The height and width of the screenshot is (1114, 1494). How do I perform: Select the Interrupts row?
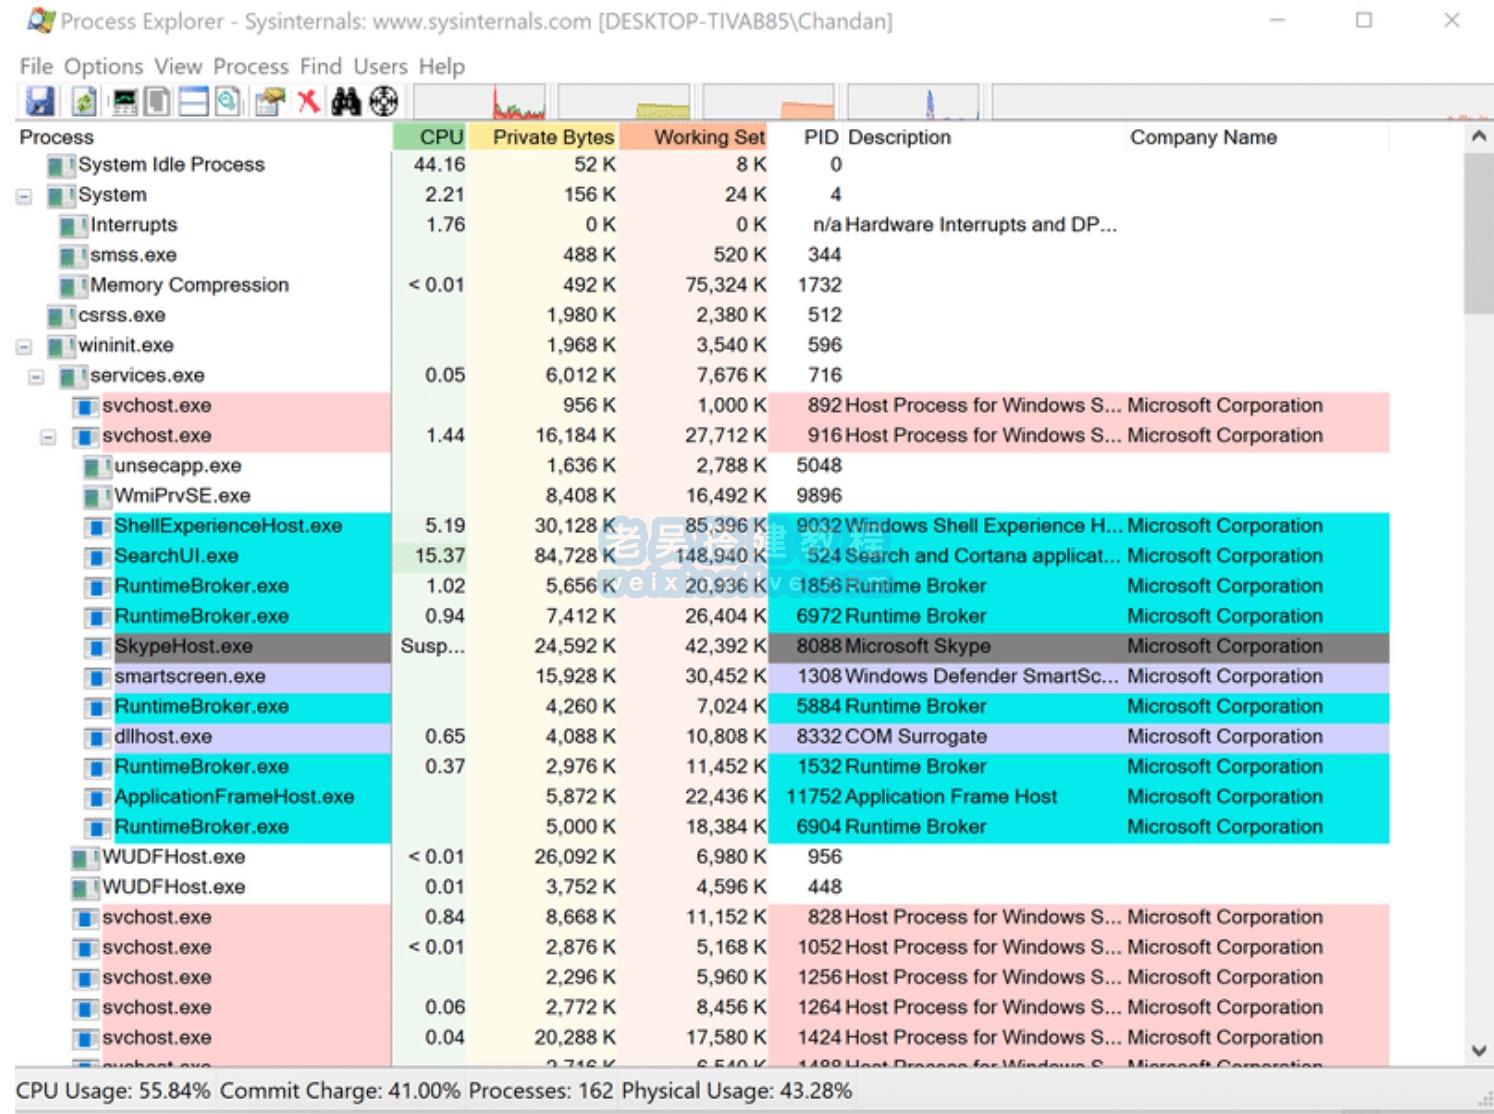(x=702, y=225)
